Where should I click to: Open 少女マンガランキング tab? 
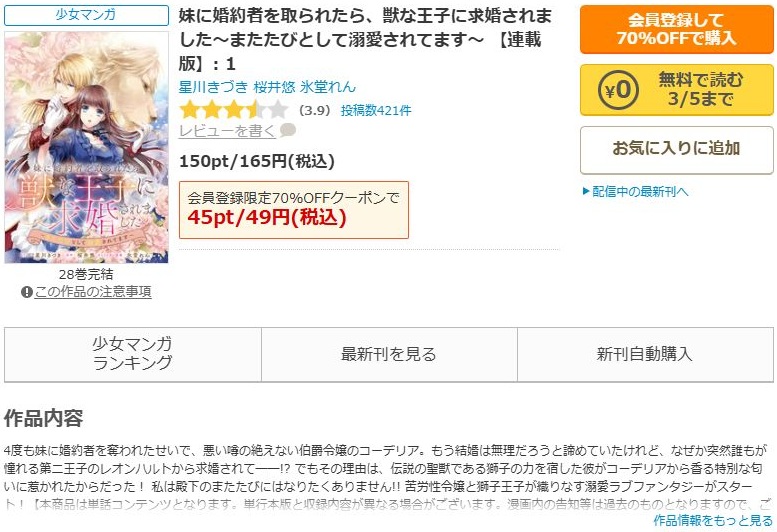[133, 354]
